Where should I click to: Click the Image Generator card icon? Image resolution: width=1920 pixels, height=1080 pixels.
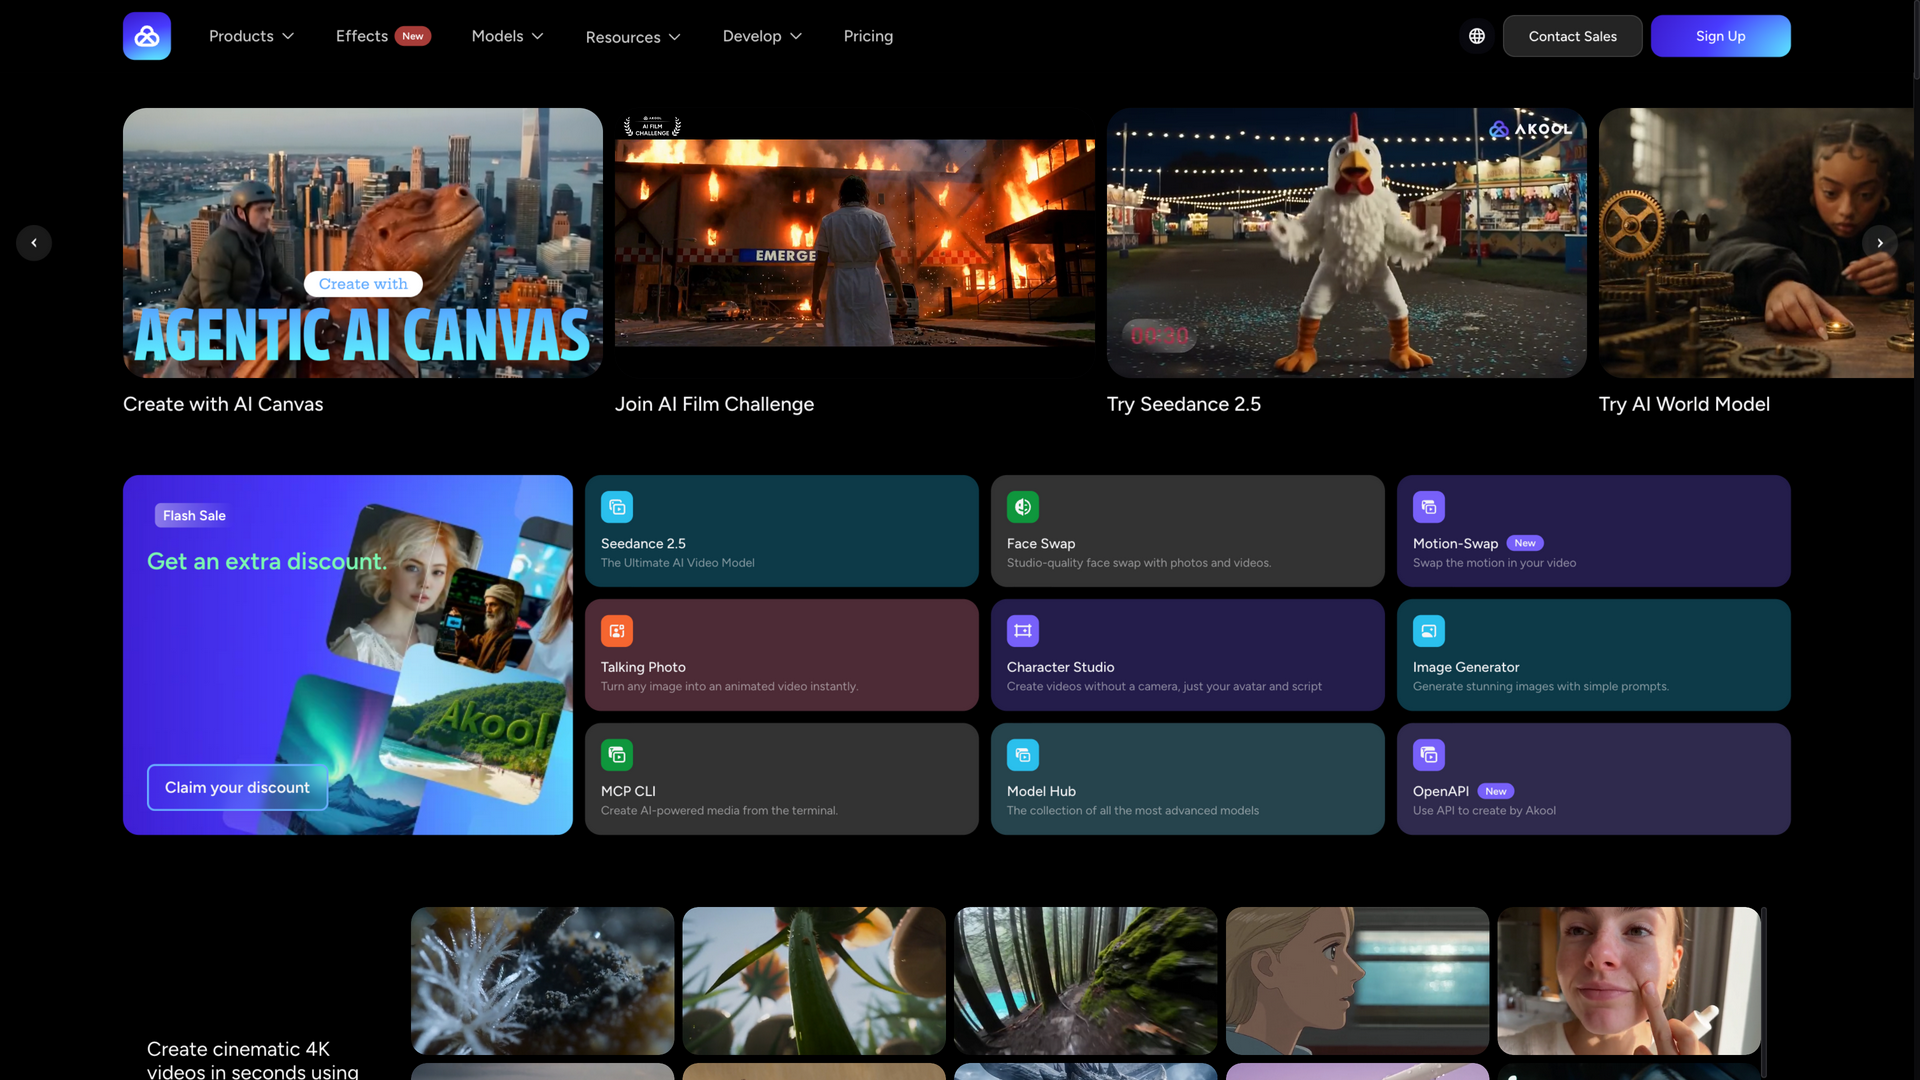[x=1429, y=631]
